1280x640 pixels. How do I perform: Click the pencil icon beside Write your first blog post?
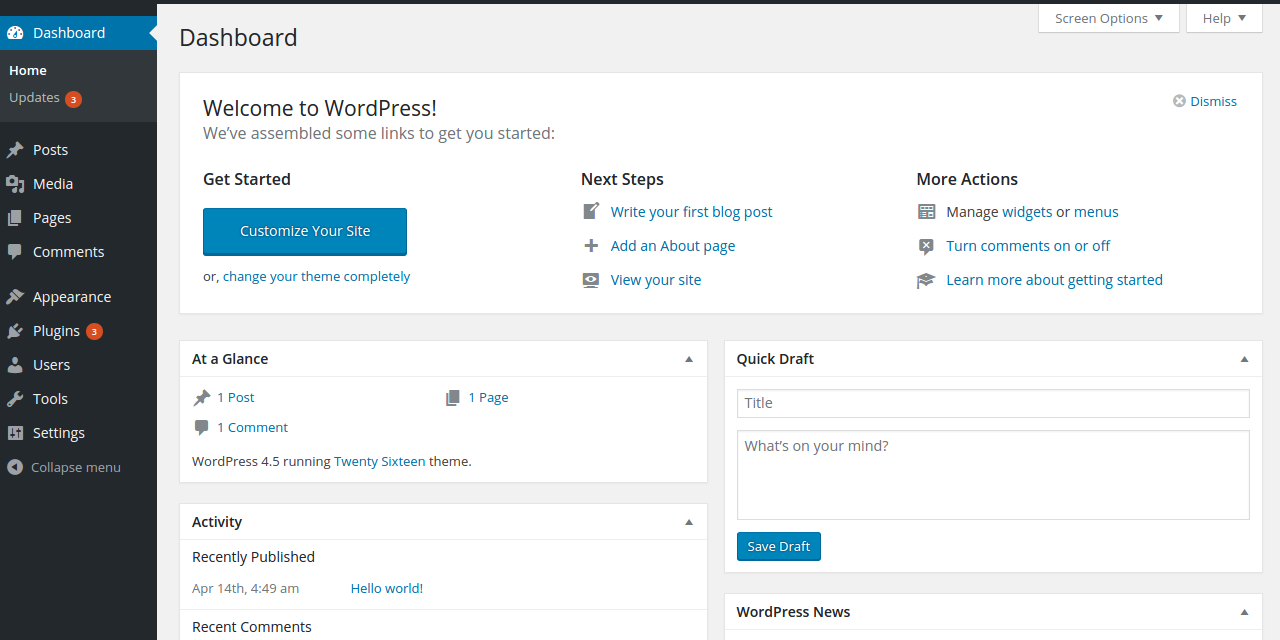tap(590, 211)
